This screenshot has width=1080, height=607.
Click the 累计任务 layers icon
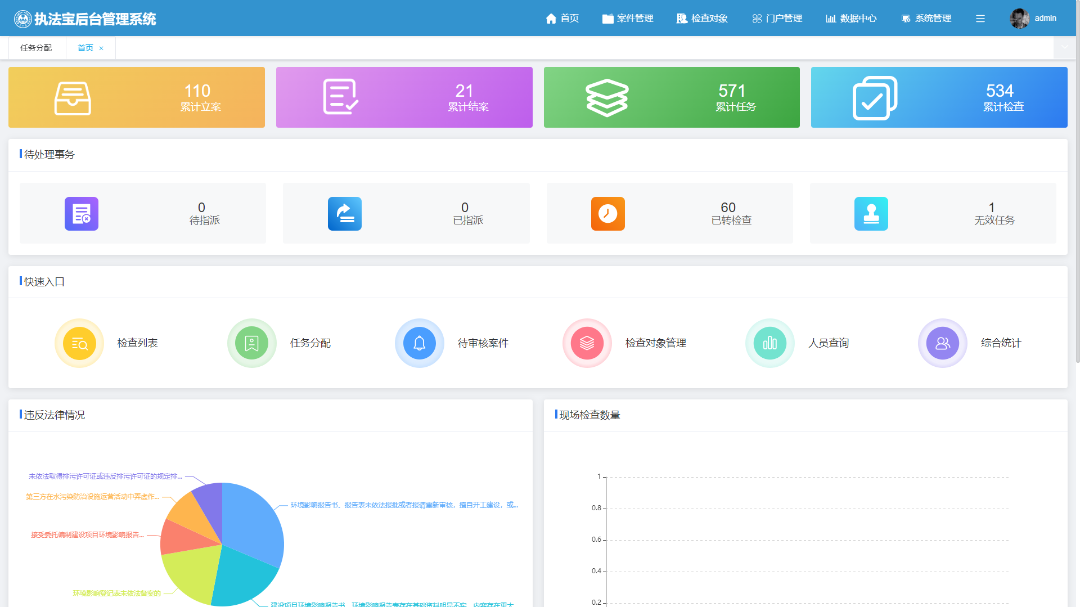click(x=607, y=98)
